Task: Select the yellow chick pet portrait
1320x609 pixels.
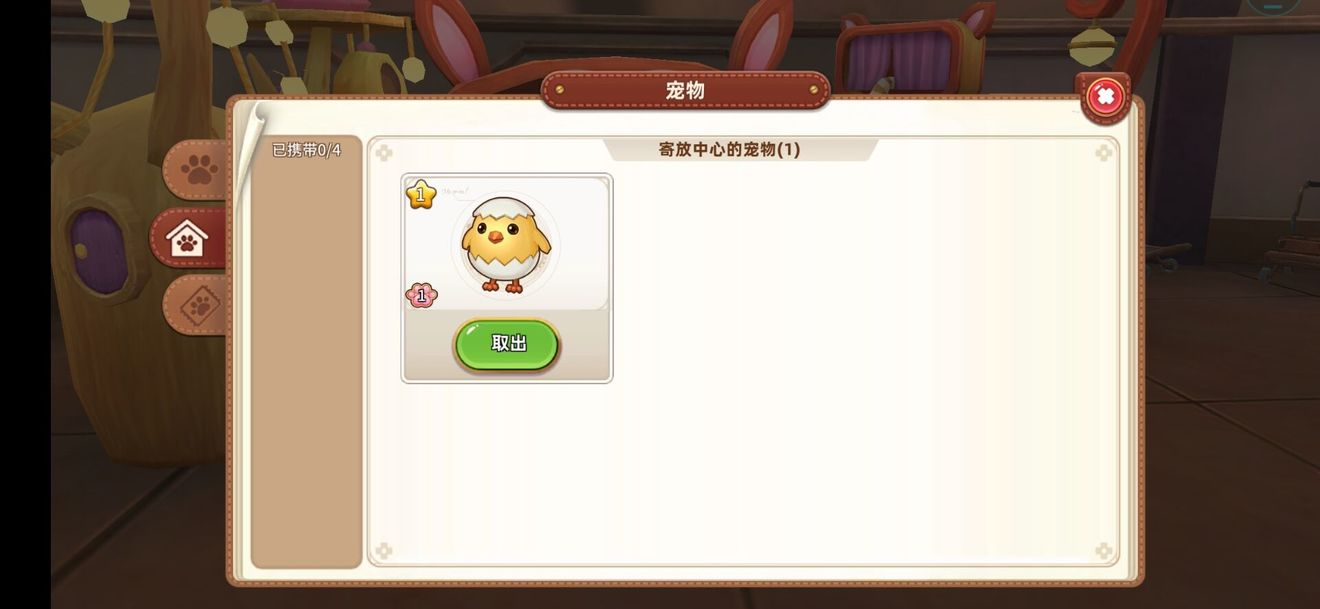Action: point(506,245)
